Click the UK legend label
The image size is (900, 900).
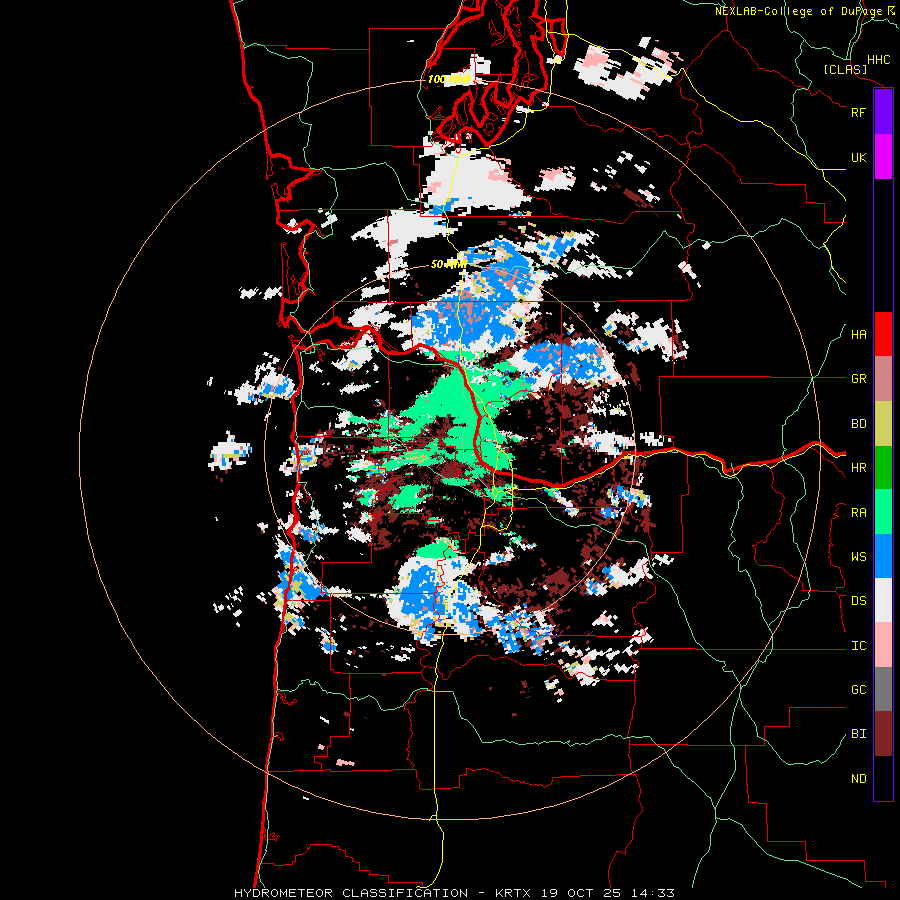tap(858, 157)
